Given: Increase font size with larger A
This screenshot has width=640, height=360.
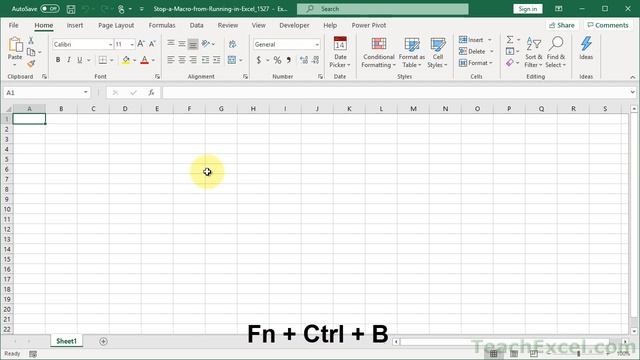Looking at the screenshot, I should (x=141, y=44).
